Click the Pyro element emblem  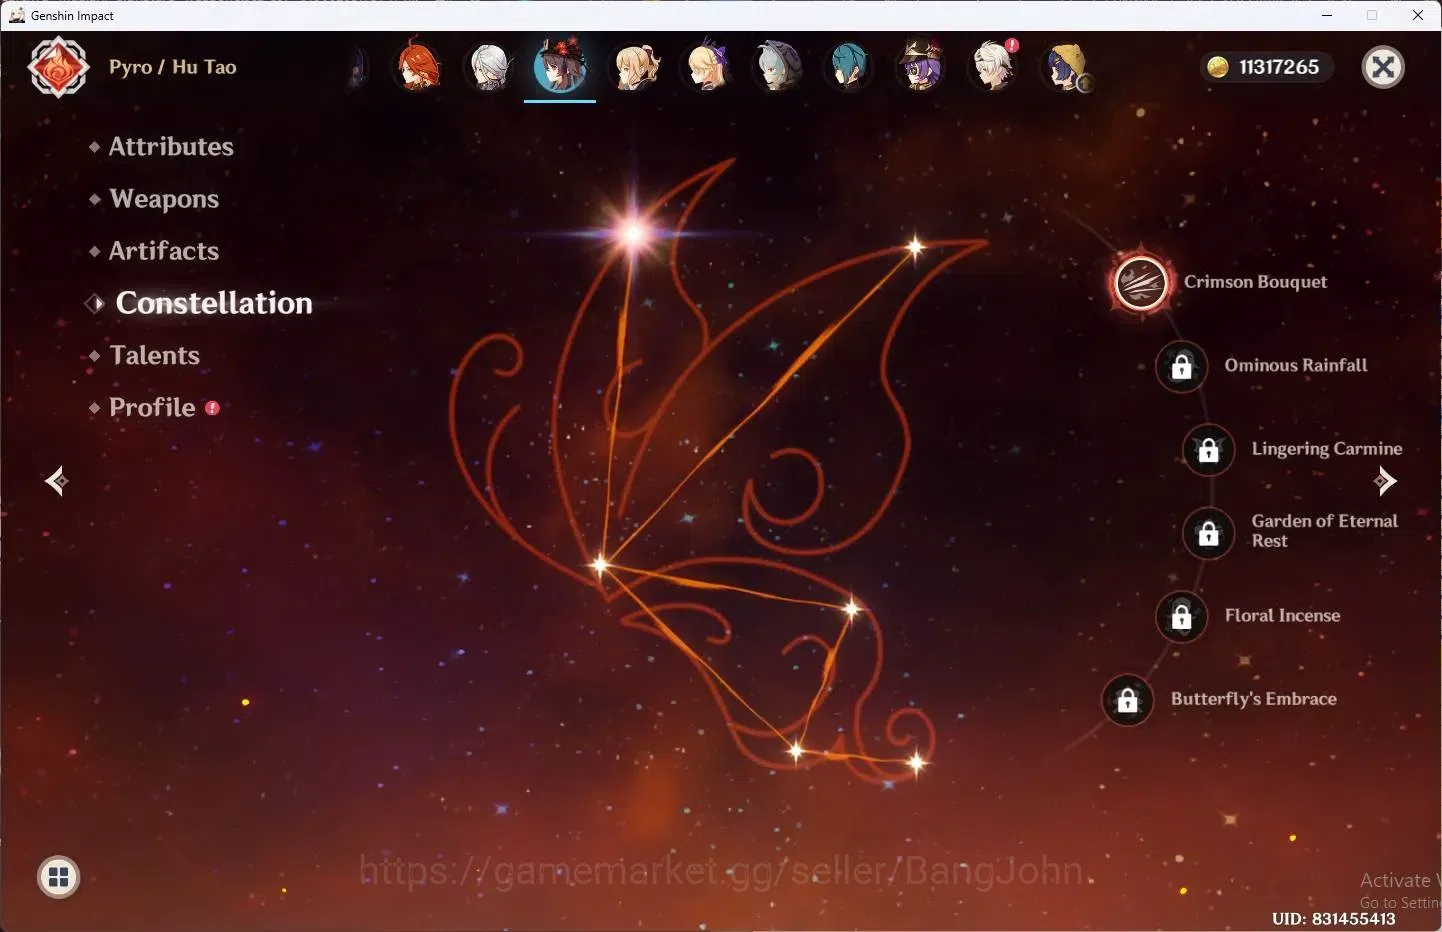(58, 67)
